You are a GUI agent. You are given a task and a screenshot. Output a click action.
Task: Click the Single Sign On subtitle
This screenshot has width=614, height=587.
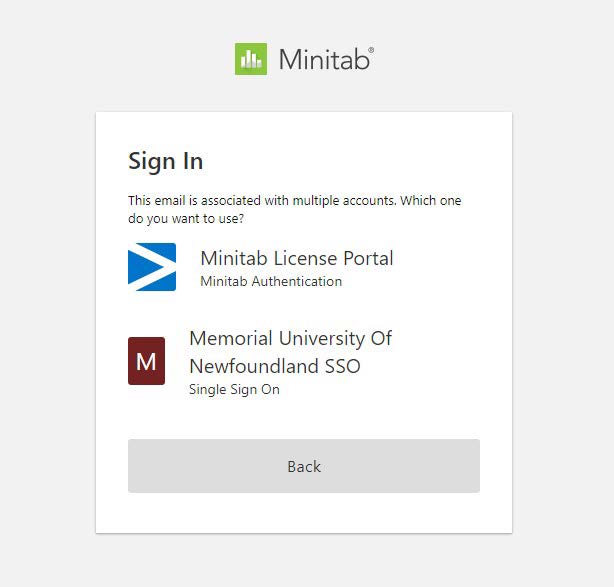pyautogui.click(x=234, y=389)
